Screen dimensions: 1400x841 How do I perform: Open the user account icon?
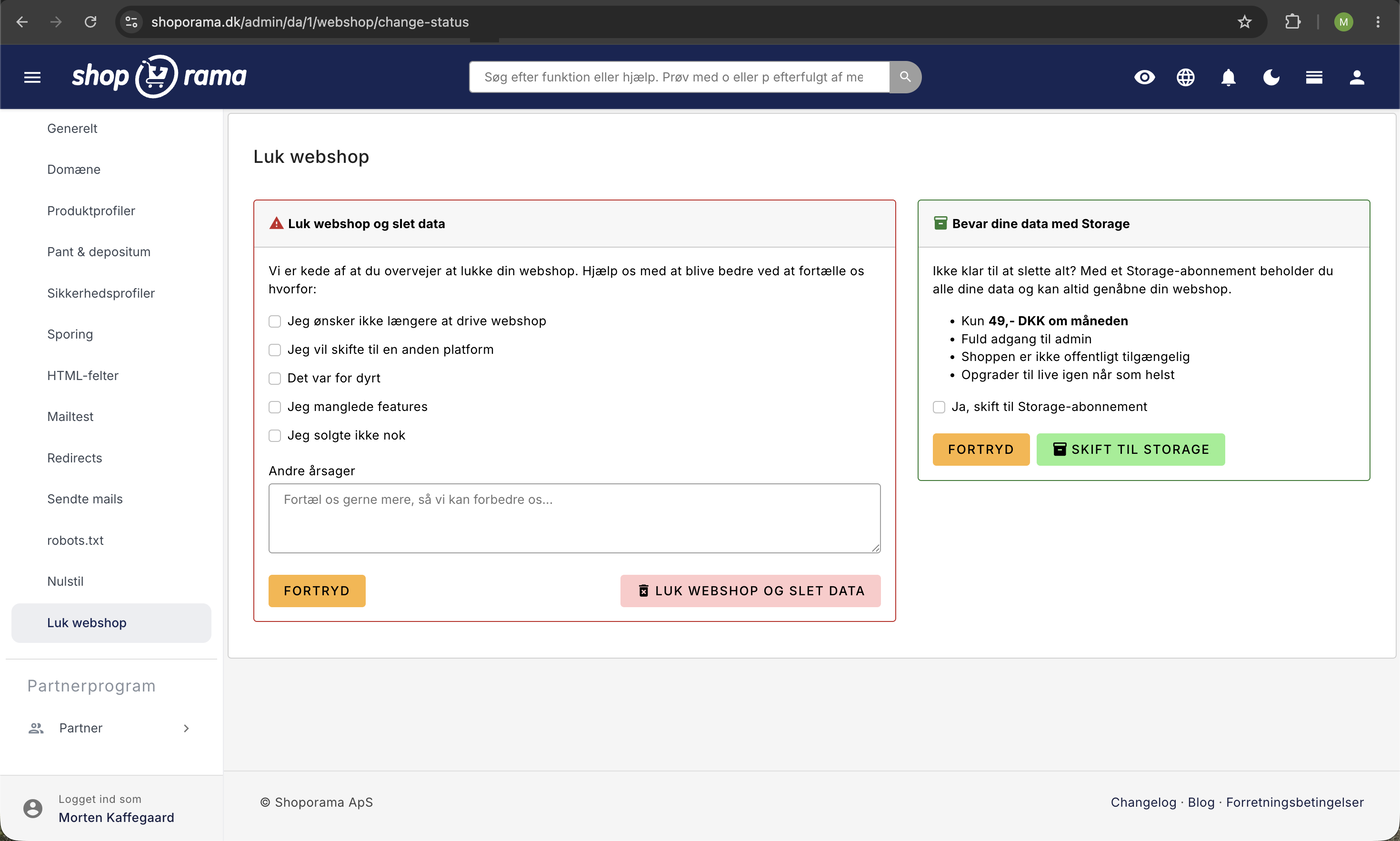coord(1357,77)
